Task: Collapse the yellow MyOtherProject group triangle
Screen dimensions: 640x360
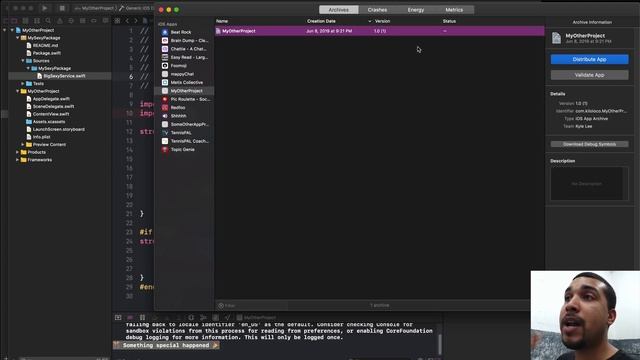Action: [x=18, y=91]
